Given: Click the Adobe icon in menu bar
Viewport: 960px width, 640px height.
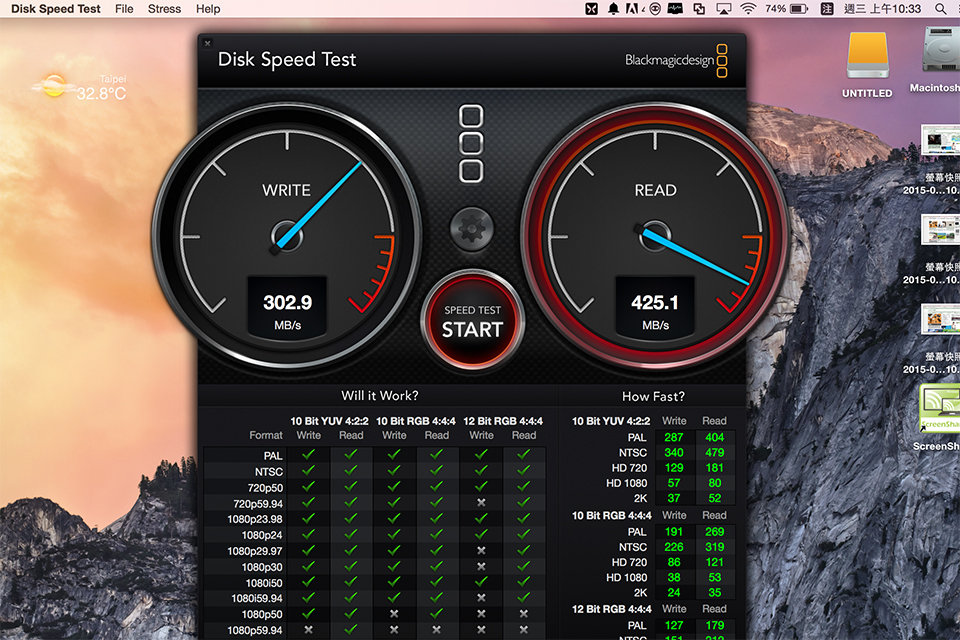Looking at the screenshot, I should click(x=632, y=9).
